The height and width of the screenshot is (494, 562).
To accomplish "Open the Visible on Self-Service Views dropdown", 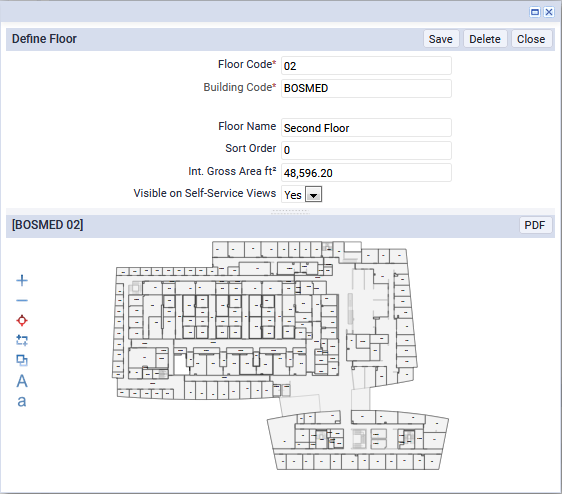I will coord(314,195).
